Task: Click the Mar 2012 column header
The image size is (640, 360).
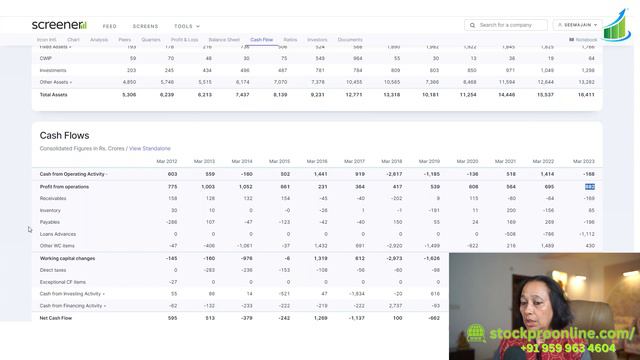Action: 167,162
